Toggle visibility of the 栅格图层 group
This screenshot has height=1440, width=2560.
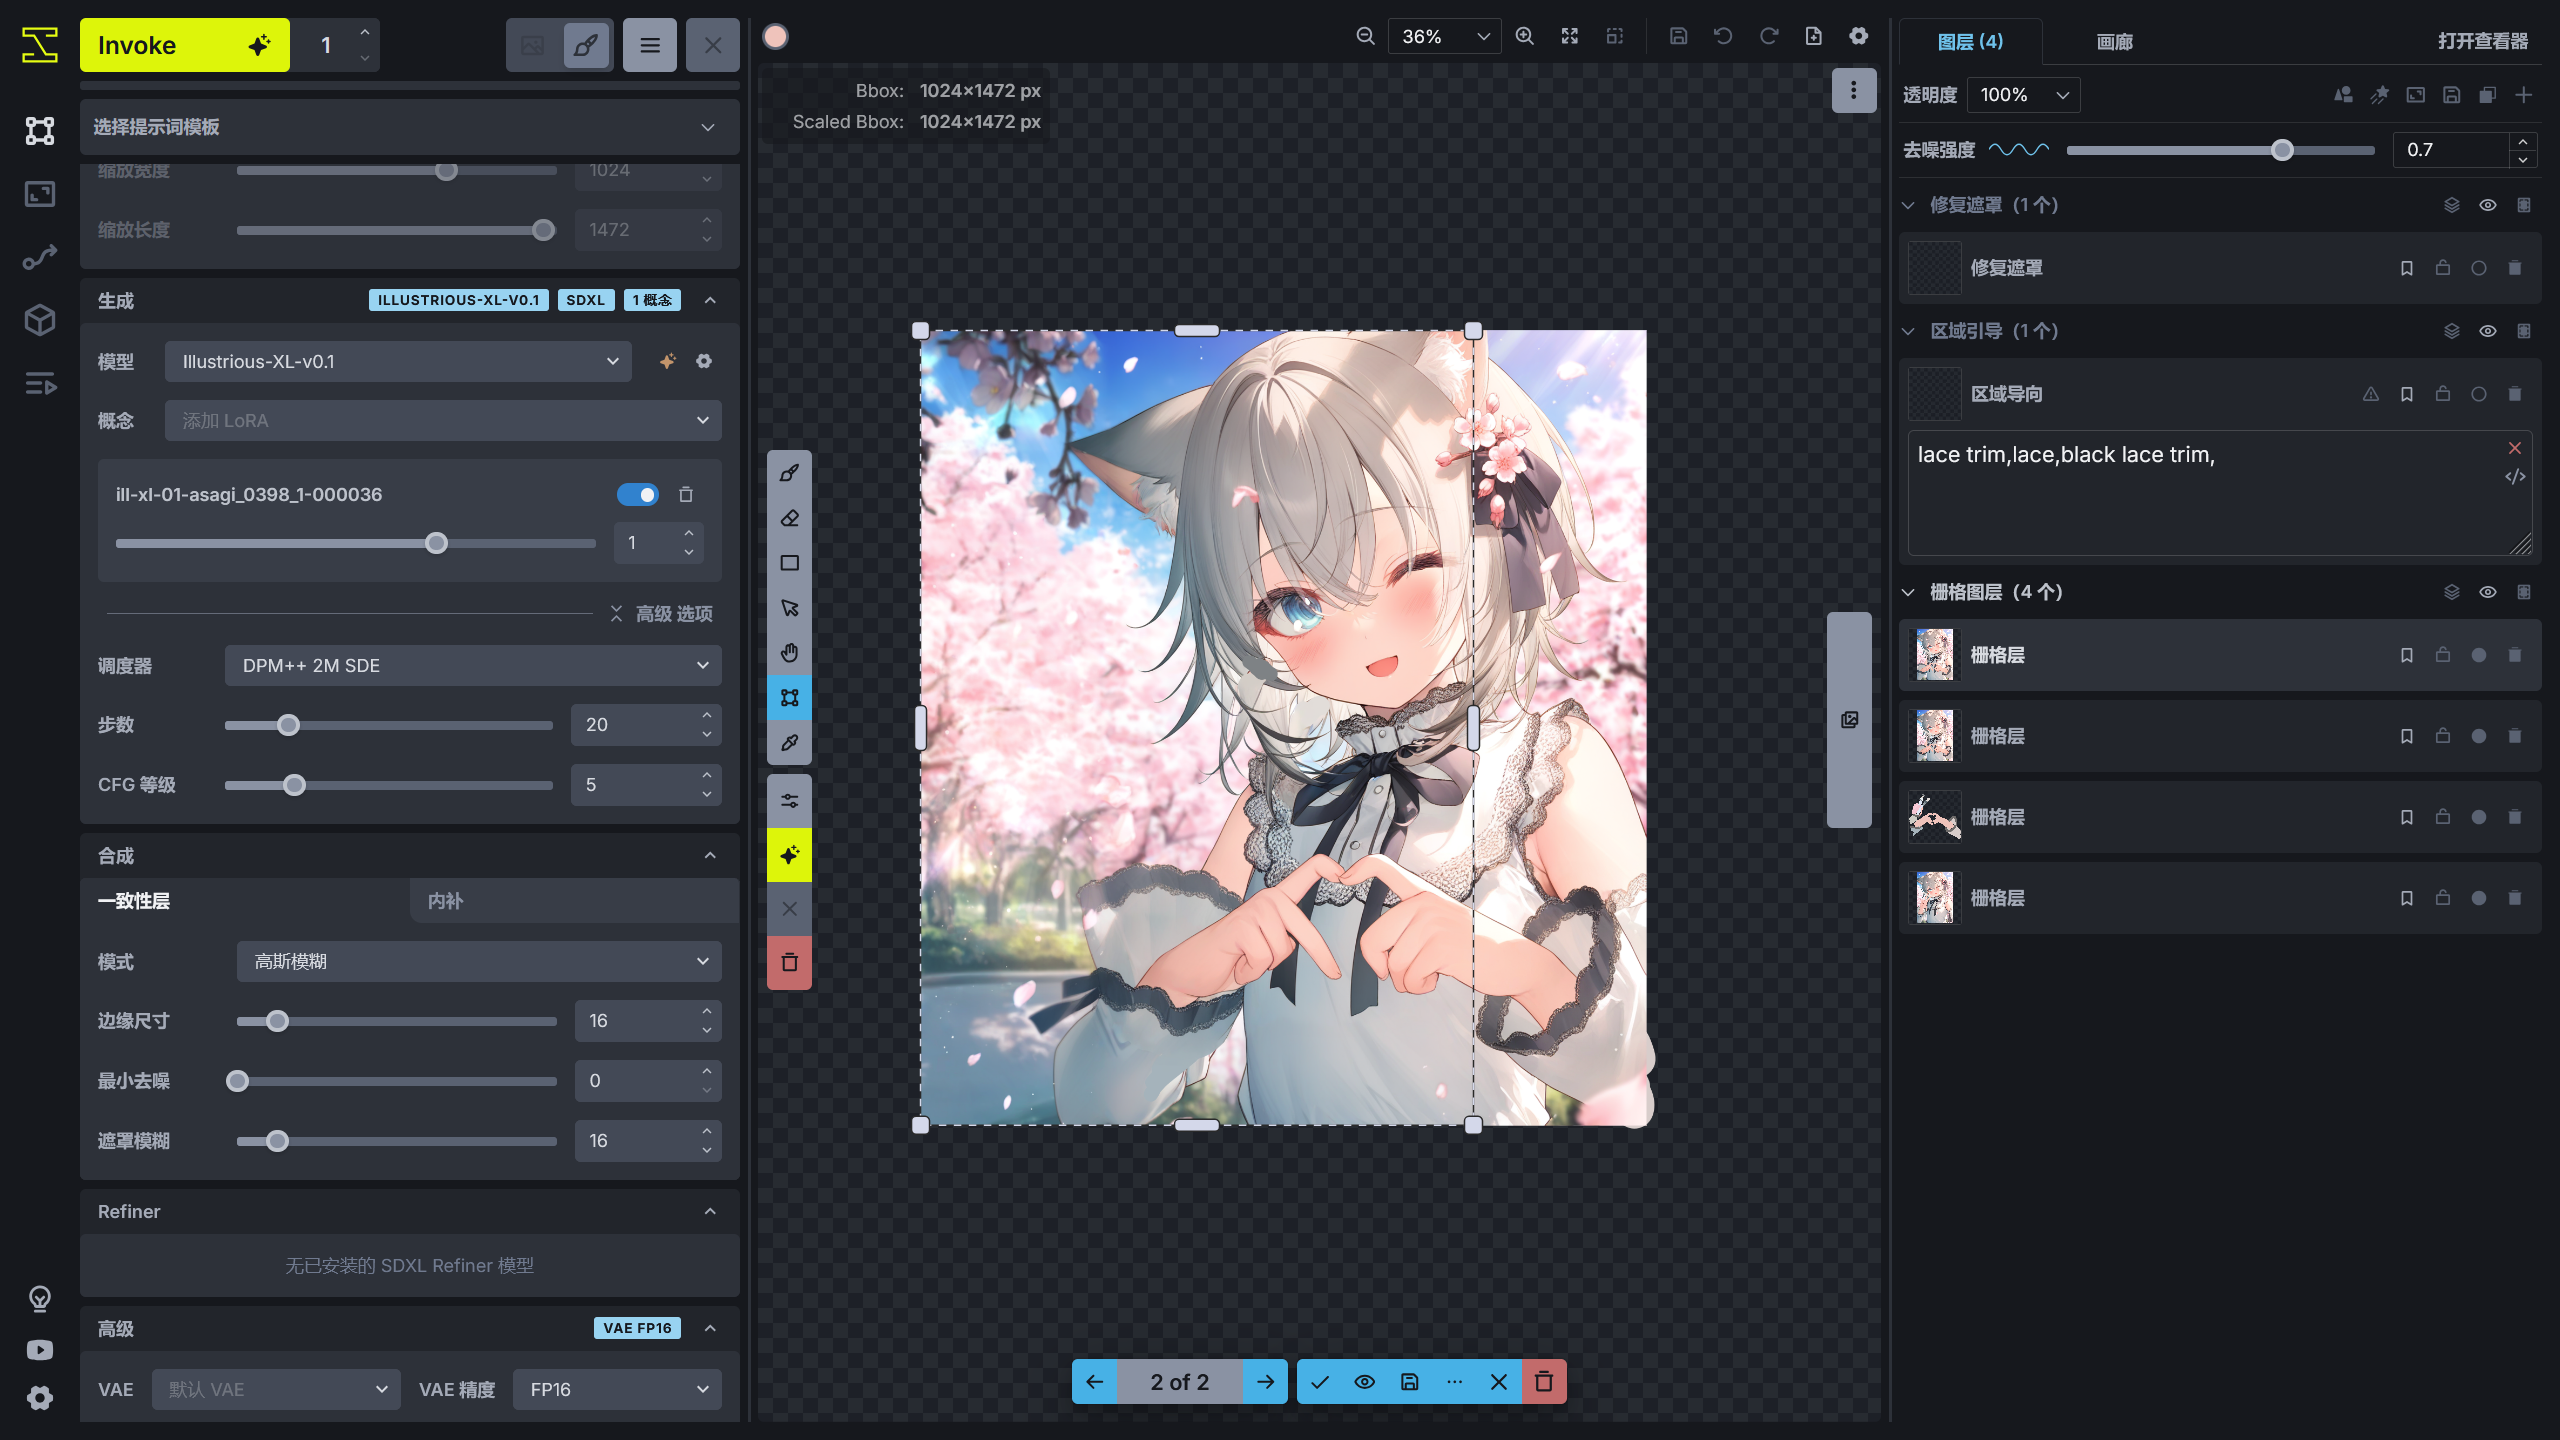coord(2488,591)
